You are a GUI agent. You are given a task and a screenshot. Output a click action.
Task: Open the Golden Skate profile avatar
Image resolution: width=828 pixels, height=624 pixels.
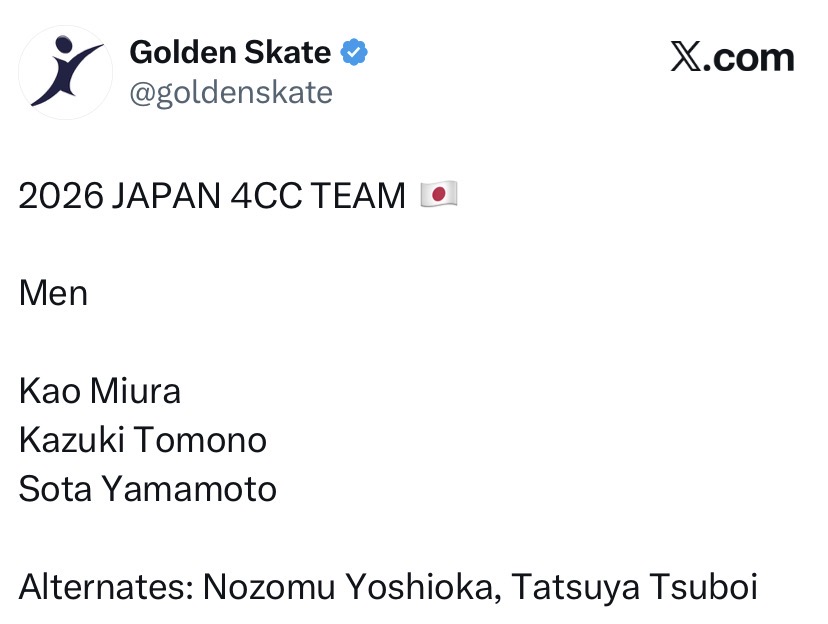[x=66, y=73]
